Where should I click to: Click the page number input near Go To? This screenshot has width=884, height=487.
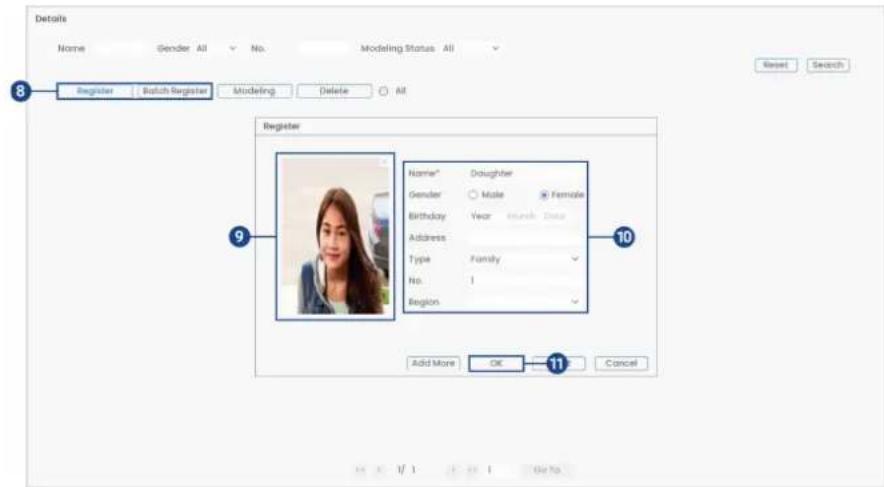click(499, 470)
